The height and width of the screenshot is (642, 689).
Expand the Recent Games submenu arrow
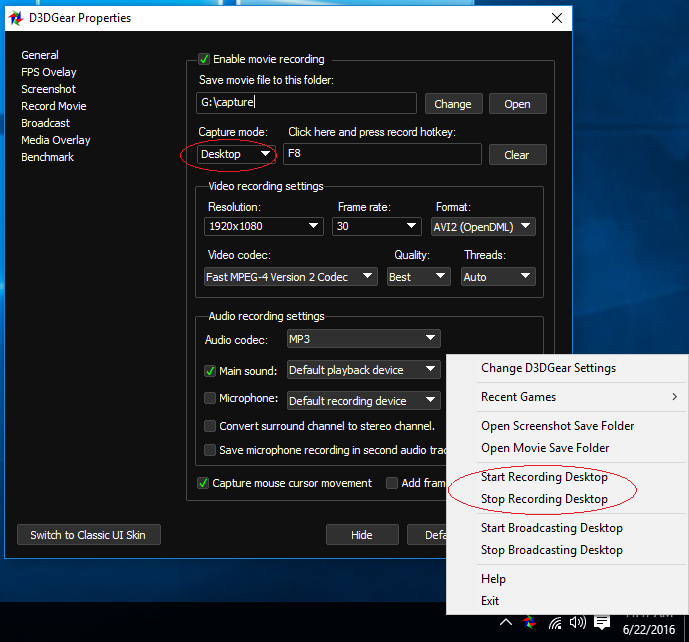pos(673,397)
